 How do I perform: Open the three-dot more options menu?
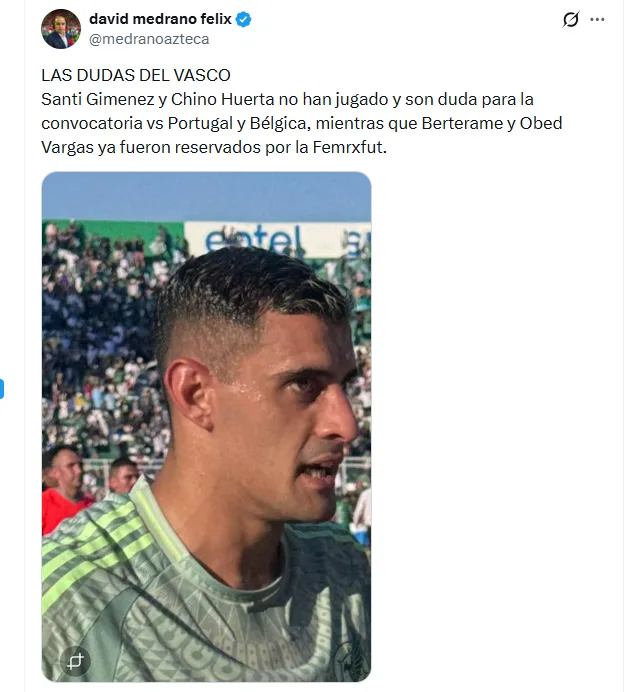click(597, 19)
